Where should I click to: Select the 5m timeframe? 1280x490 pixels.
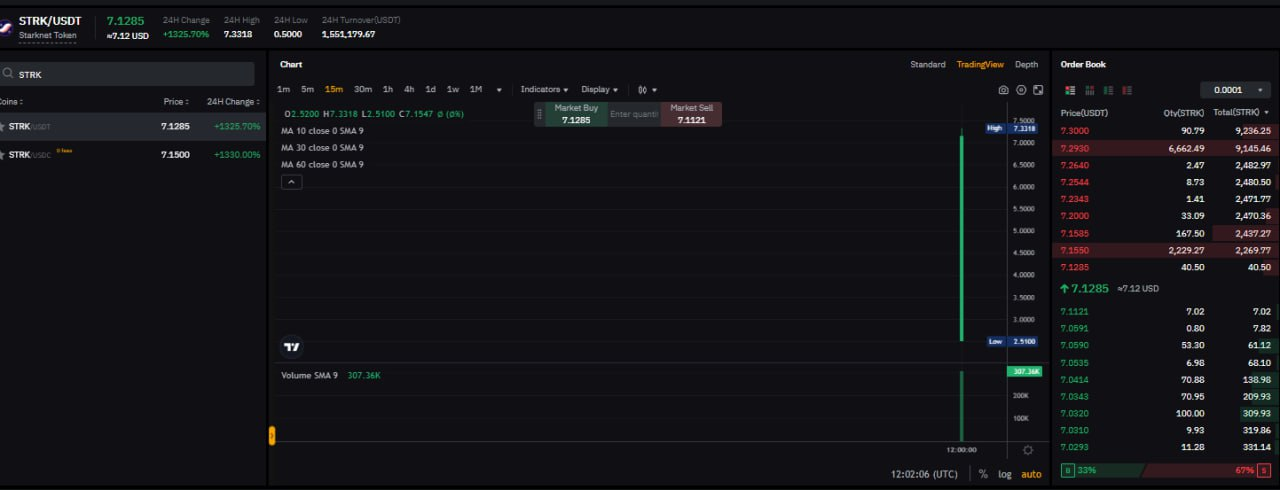308,90
